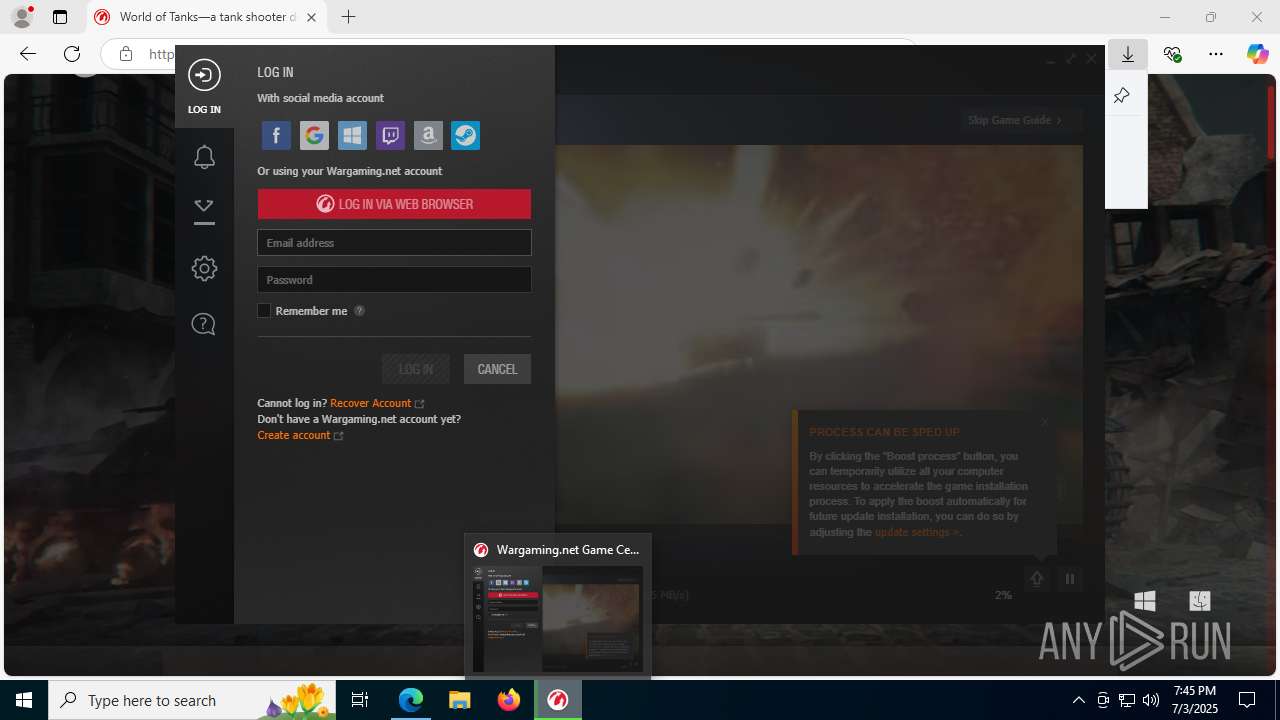Log in with Google

pos(314,135)
